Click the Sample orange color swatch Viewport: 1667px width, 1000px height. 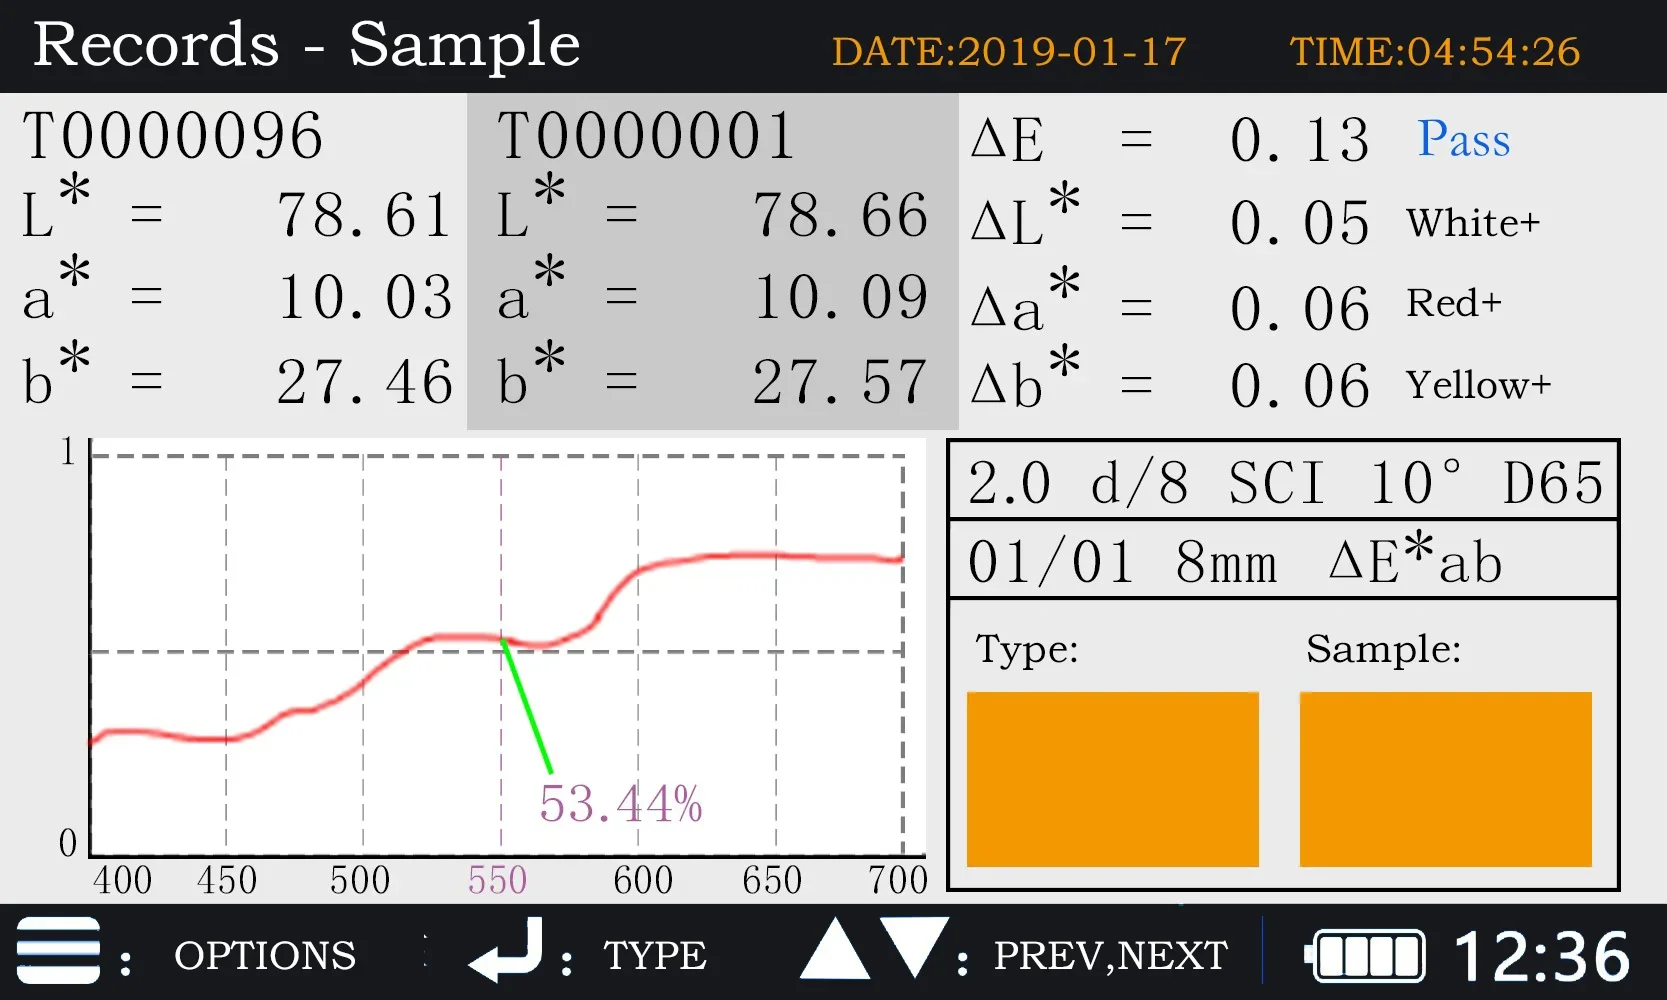pos(1445,779)
